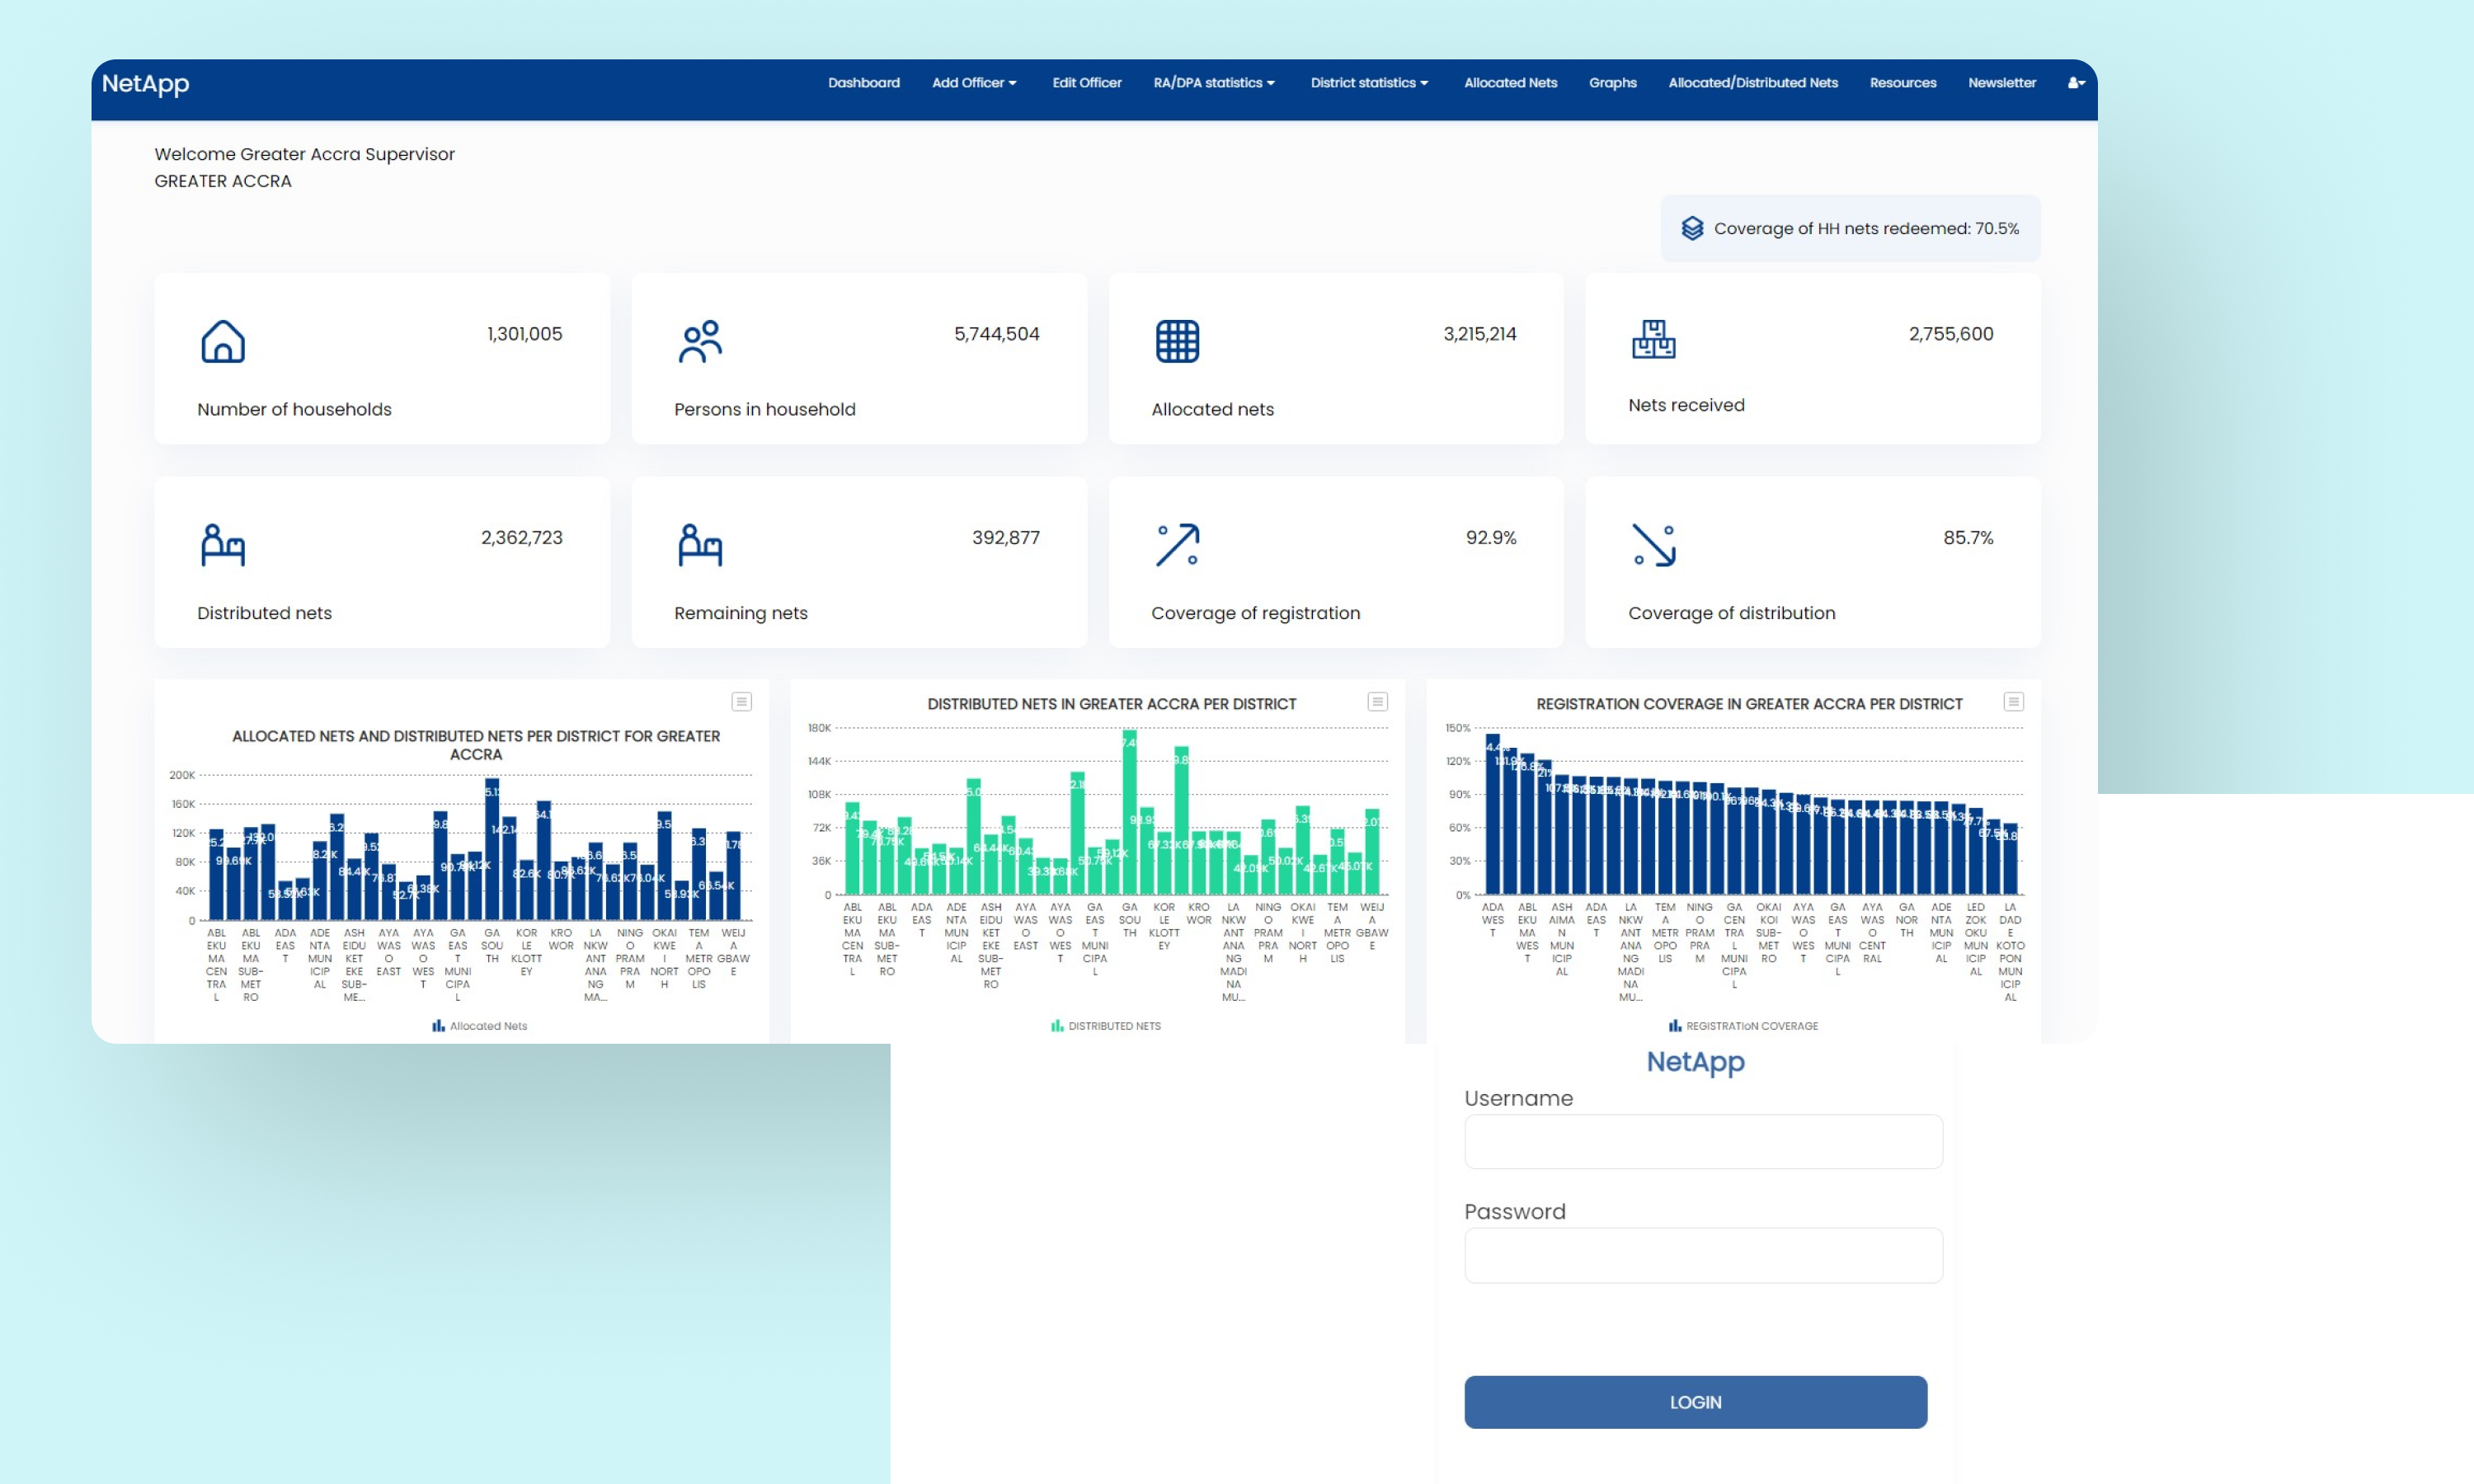The width and height of the screenshot is (2474, 1484).
Task: Expand the District statistics dropdown
Action: click(x=1368, y=83)
